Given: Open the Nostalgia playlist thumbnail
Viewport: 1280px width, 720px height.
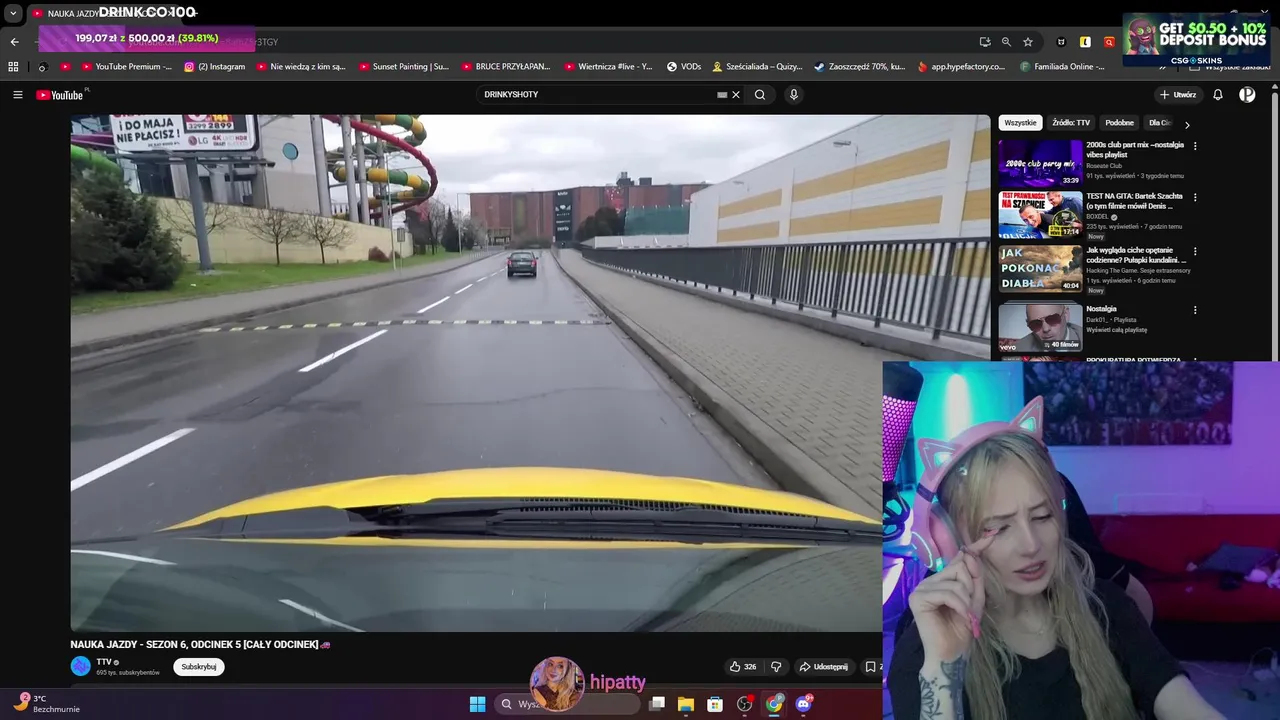Looking at the screenshot, I should [x=1040, y=327].
